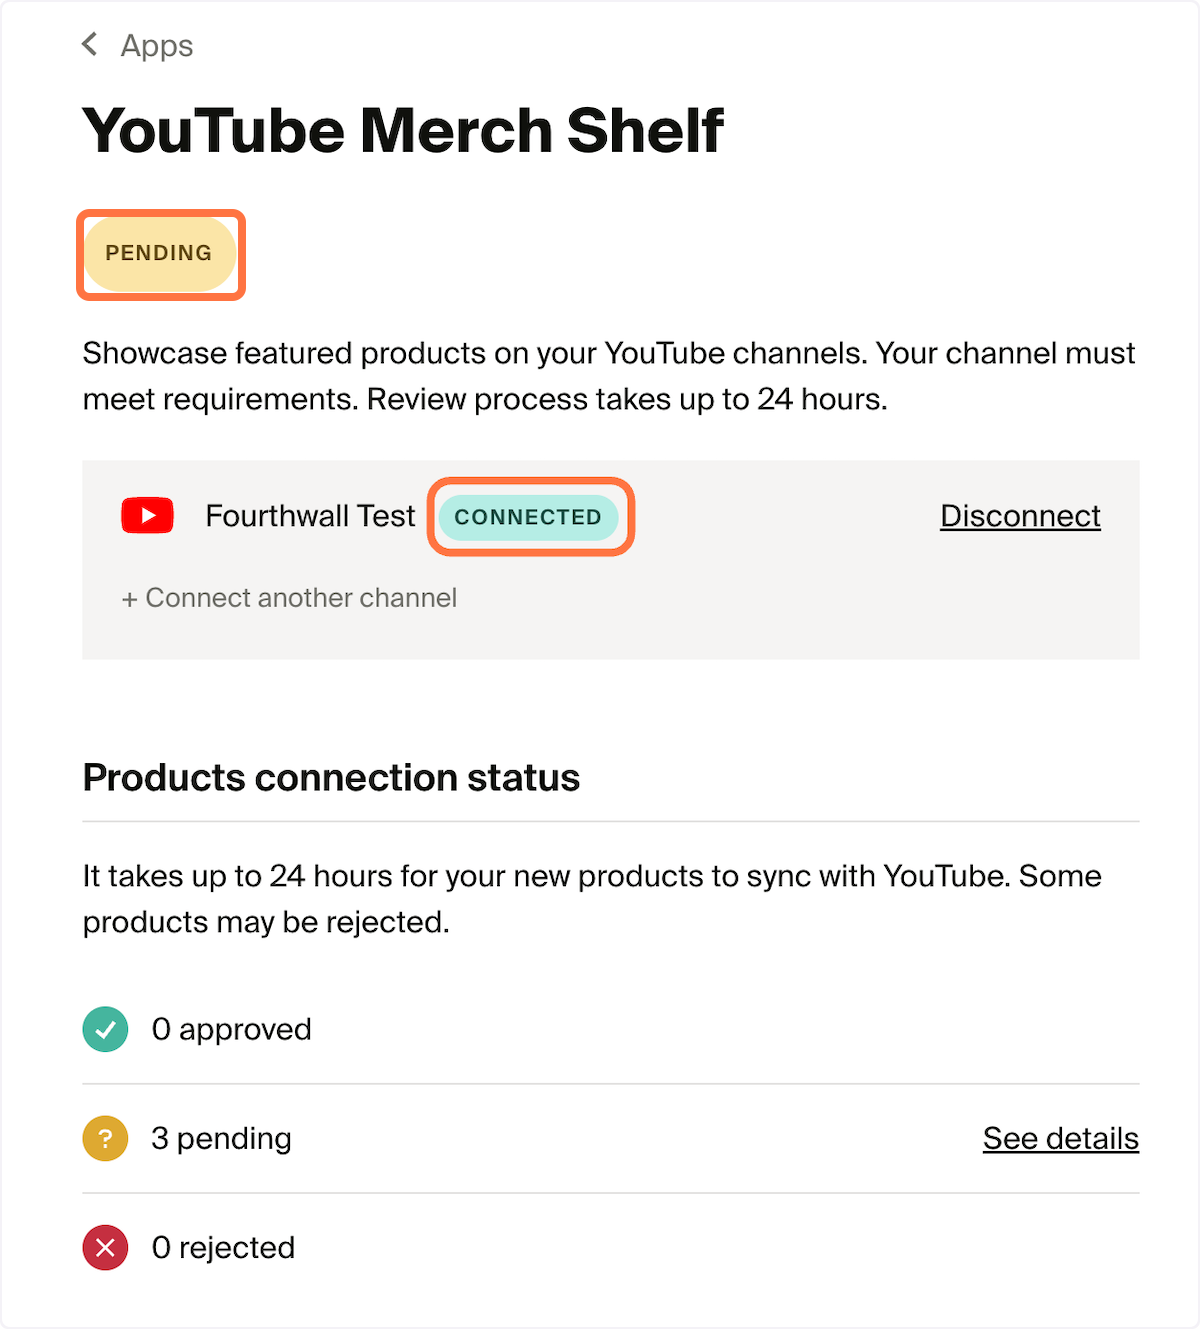Viewport: 1200px width, 1329px height.
Task: Click the Products connection status heading
Action: 331,777
